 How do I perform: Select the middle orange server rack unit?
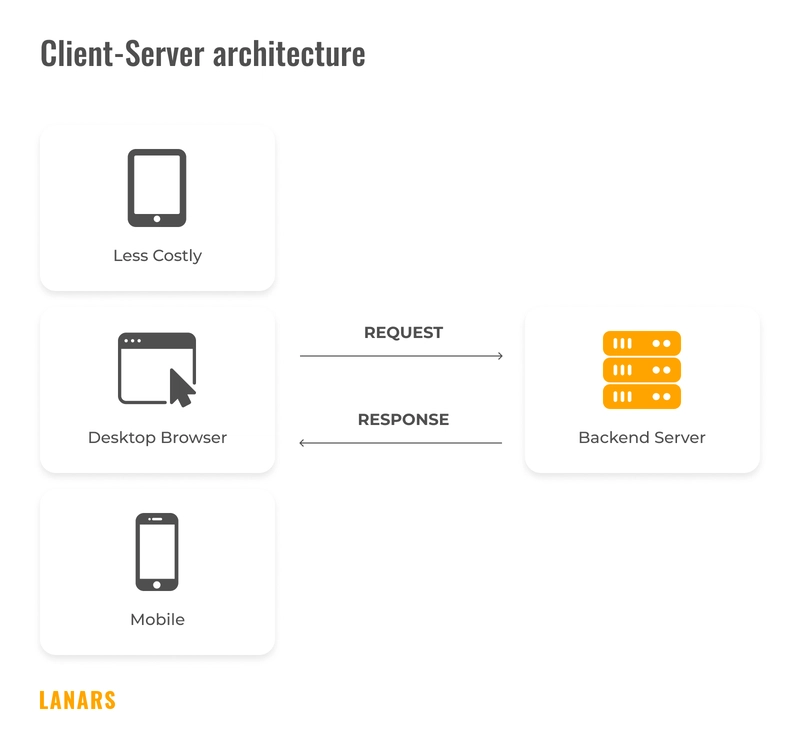pos(641,370)
